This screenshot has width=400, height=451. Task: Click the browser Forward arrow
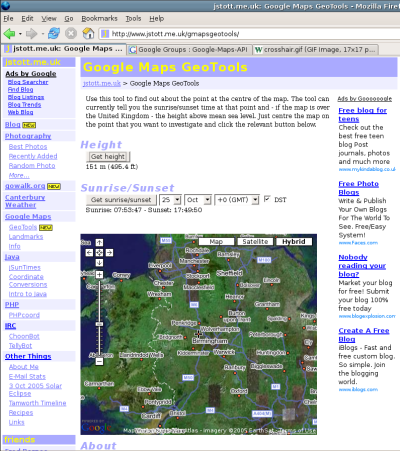click(x=31, y=33)
